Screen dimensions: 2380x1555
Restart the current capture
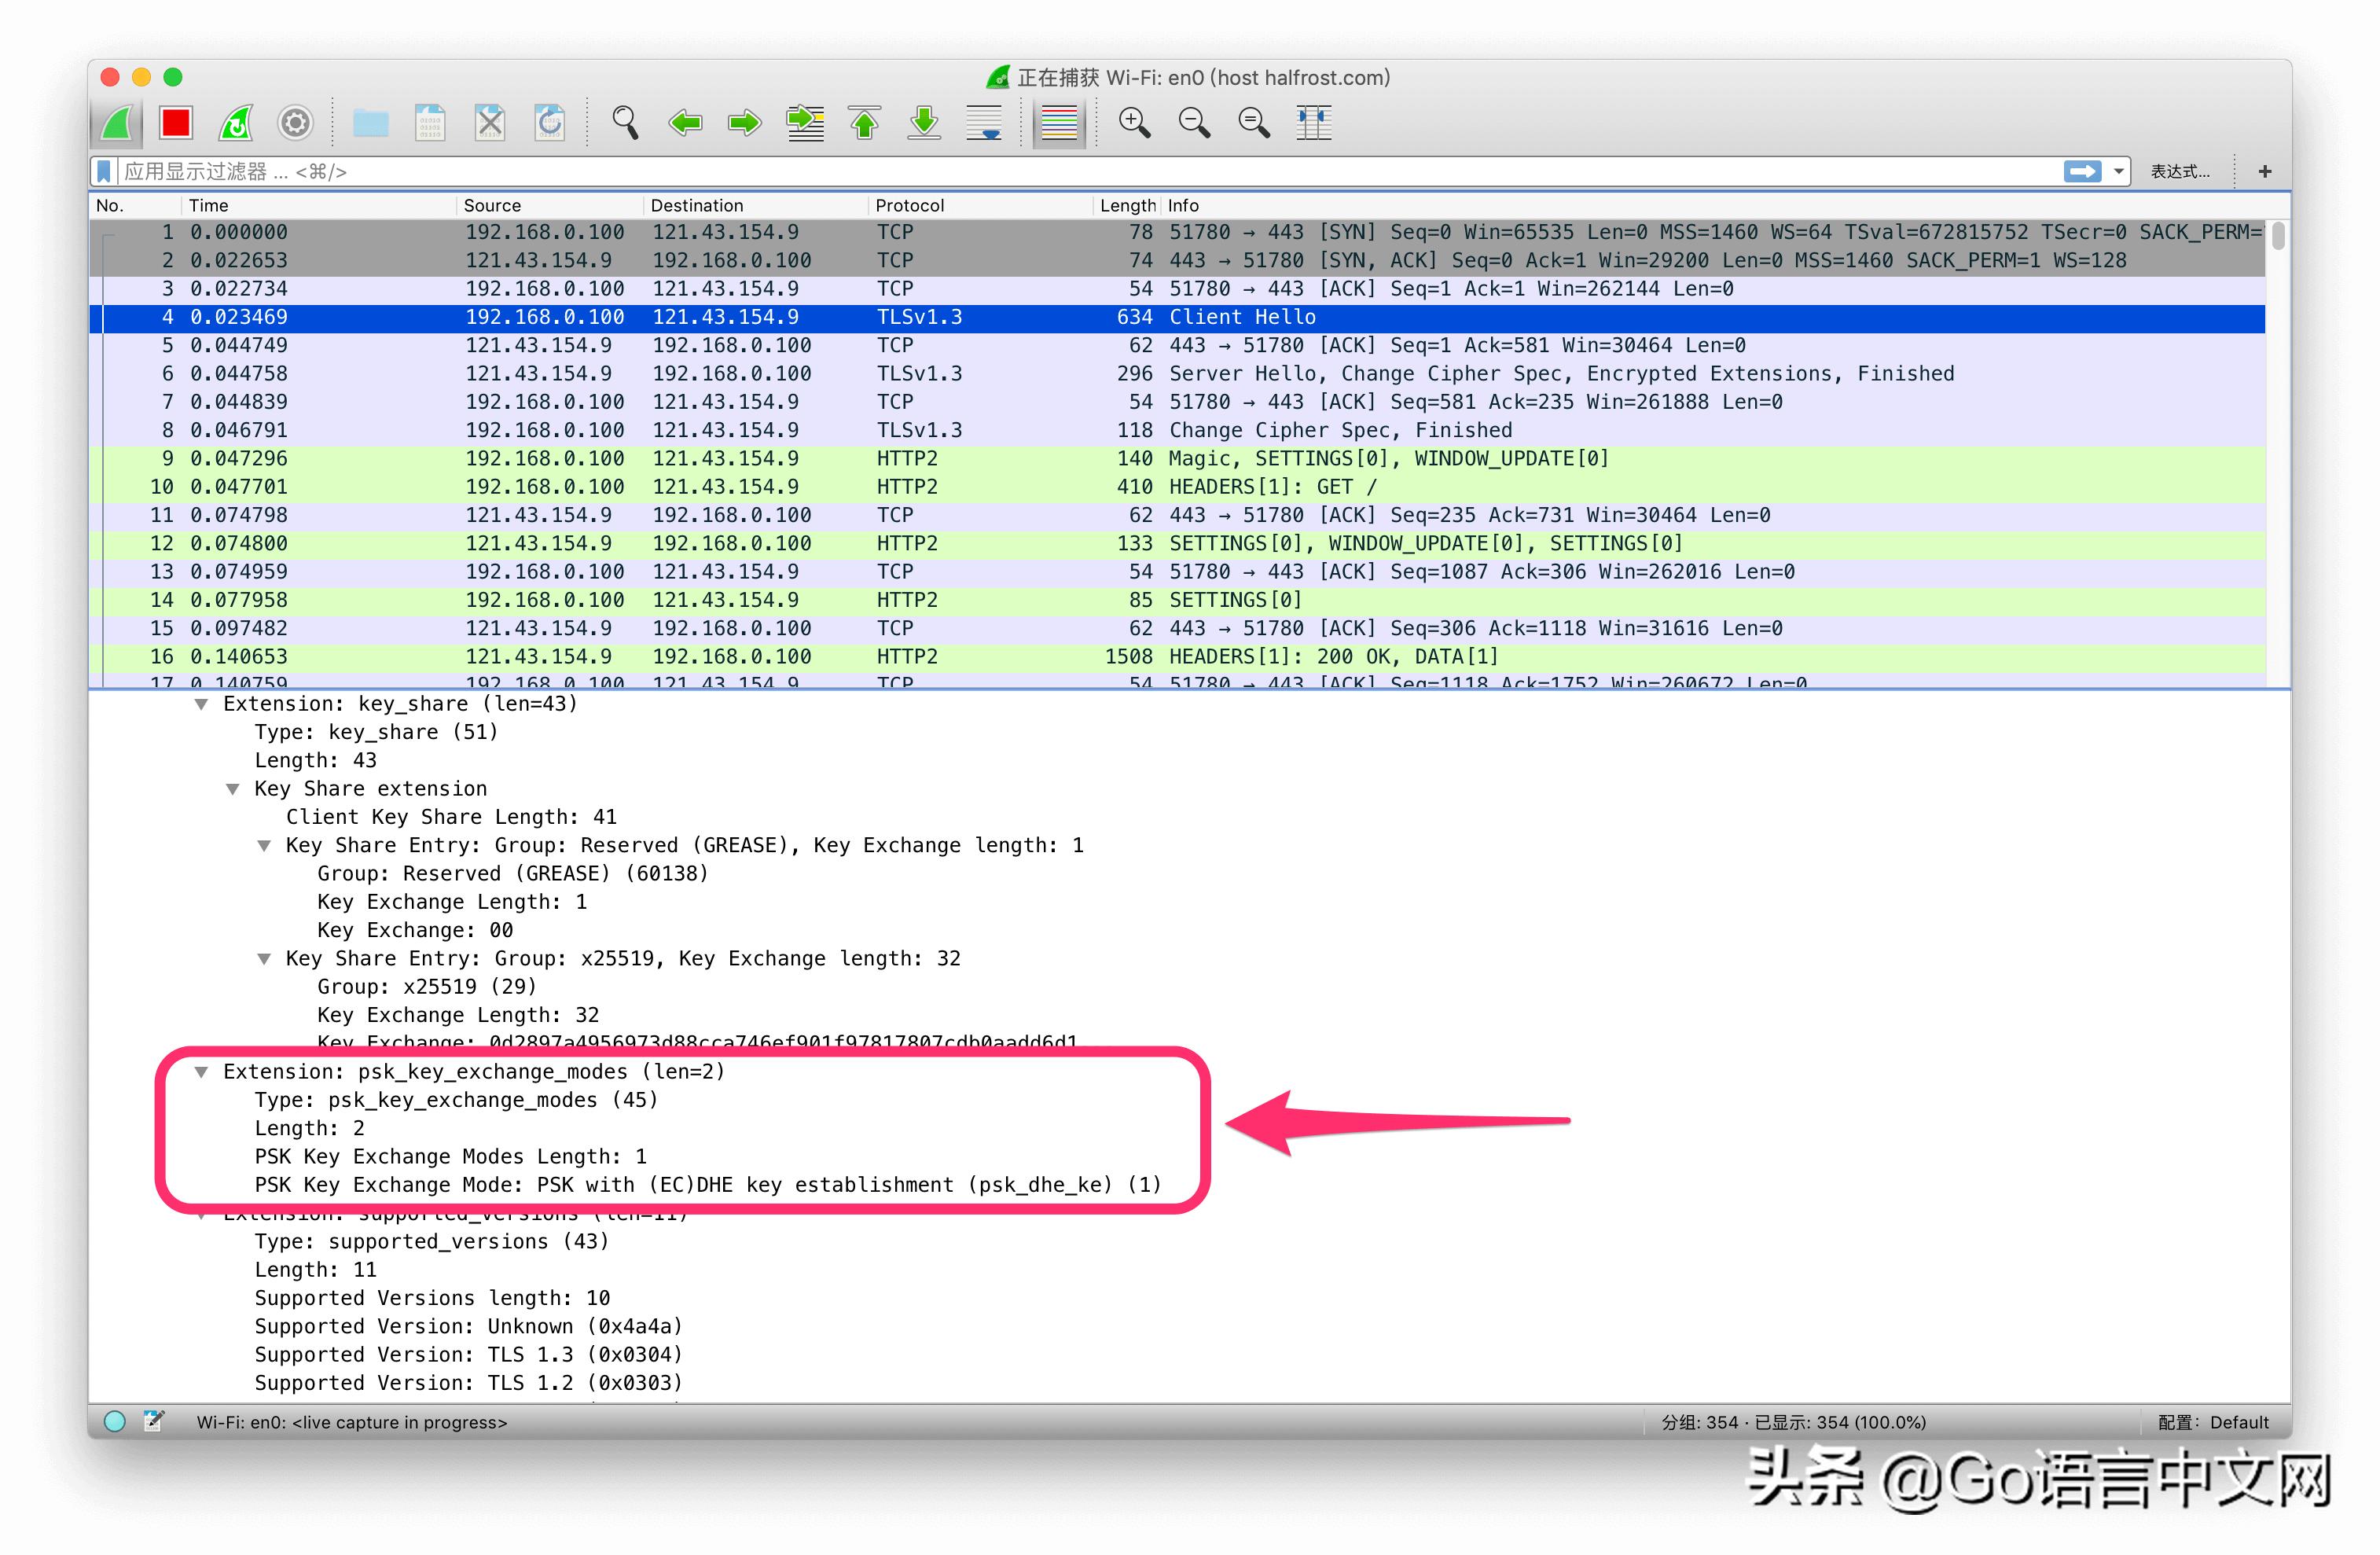236,123
